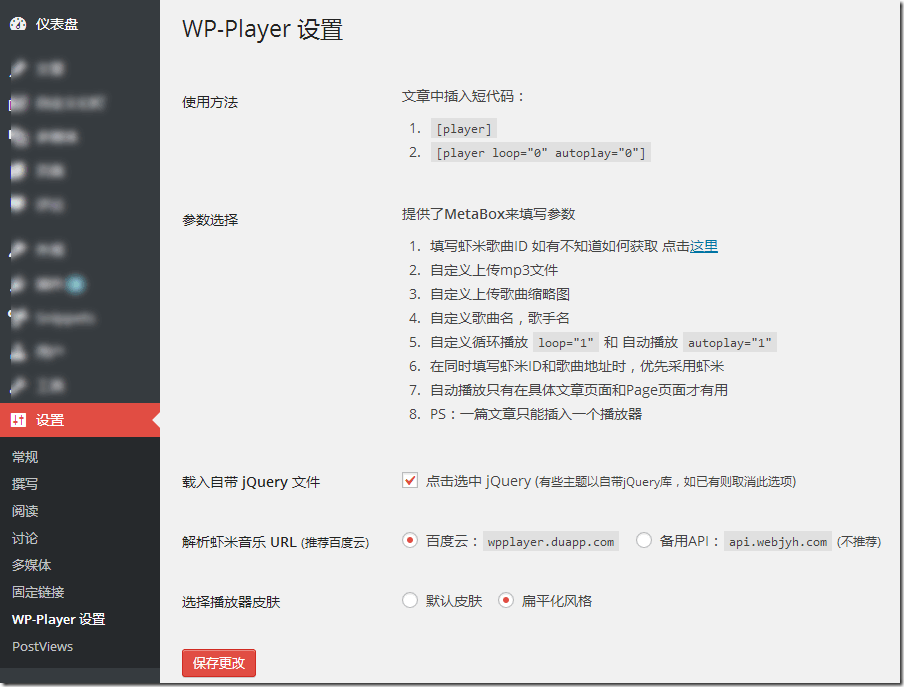
Task: Click the 选择播放器皮肤 label
Action: [231, 602]
